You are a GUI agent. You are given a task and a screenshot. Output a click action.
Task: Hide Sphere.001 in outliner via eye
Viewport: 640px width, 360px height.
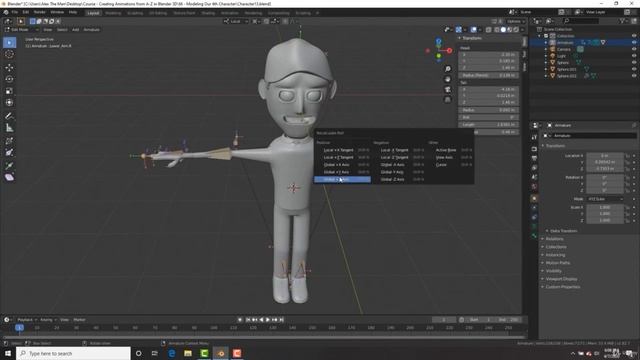point(634,69)
